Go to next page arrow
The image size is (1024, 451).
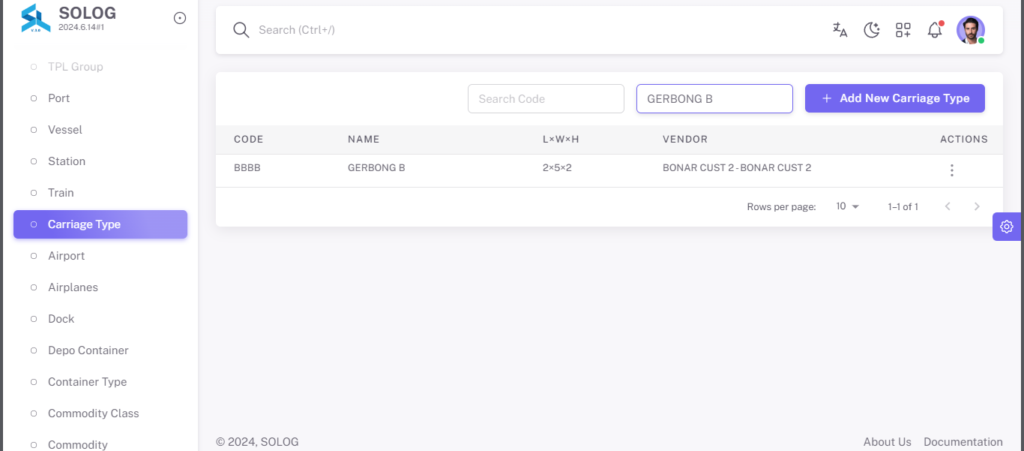[x=977, y=206]
